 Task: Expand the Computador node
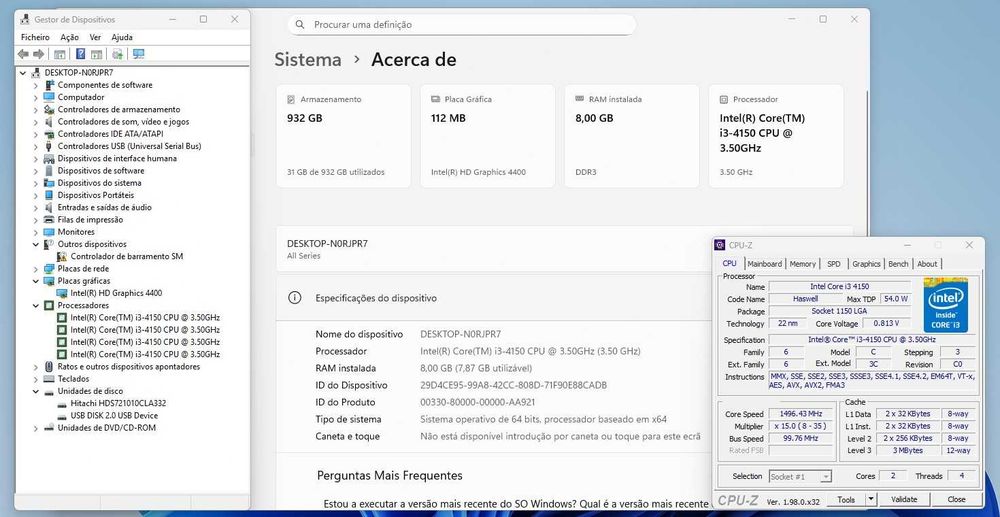[36, 97]
